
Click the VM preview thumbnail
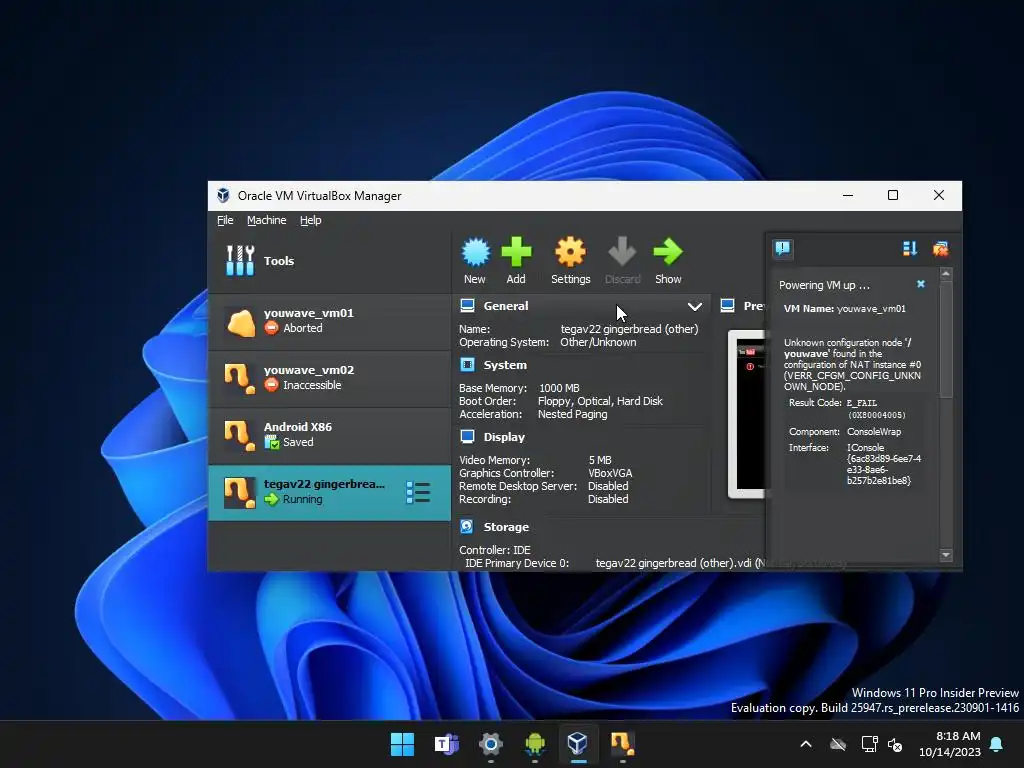(748, 414)
